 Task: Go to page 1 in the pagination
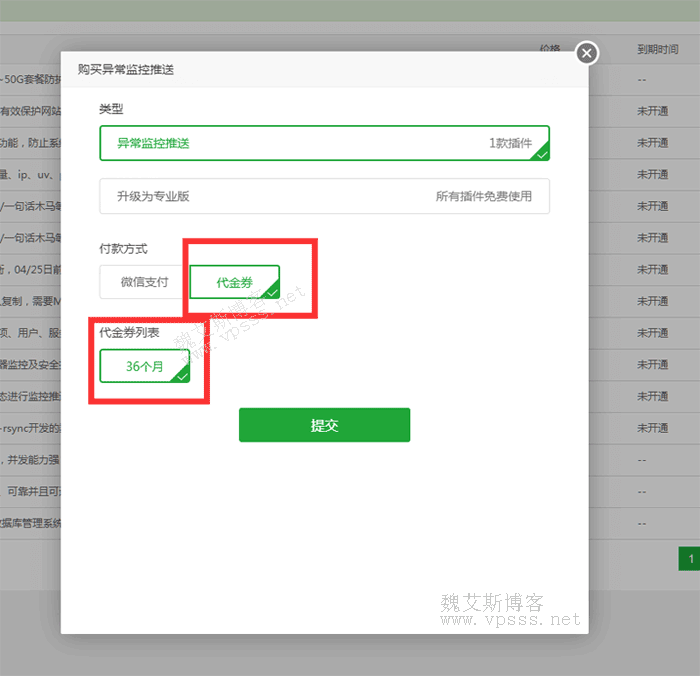coord(689,558)
